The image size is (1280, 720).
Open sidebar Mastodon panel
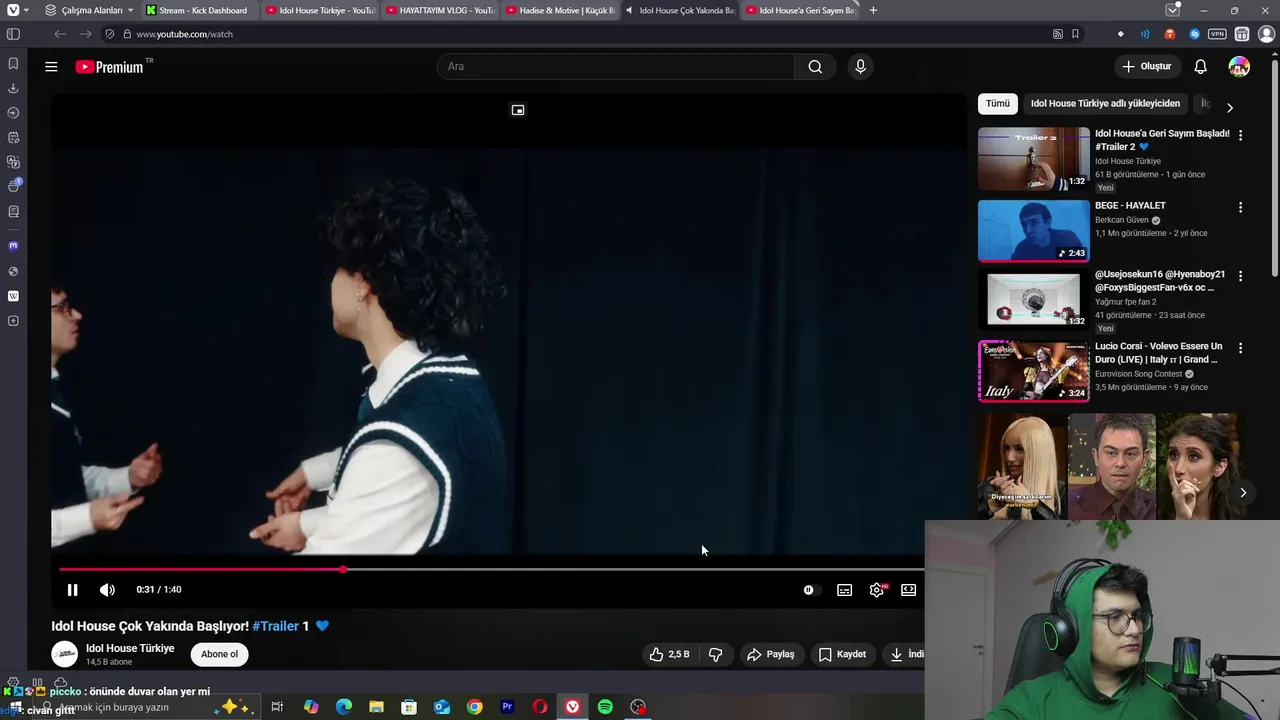click(13, 246)
